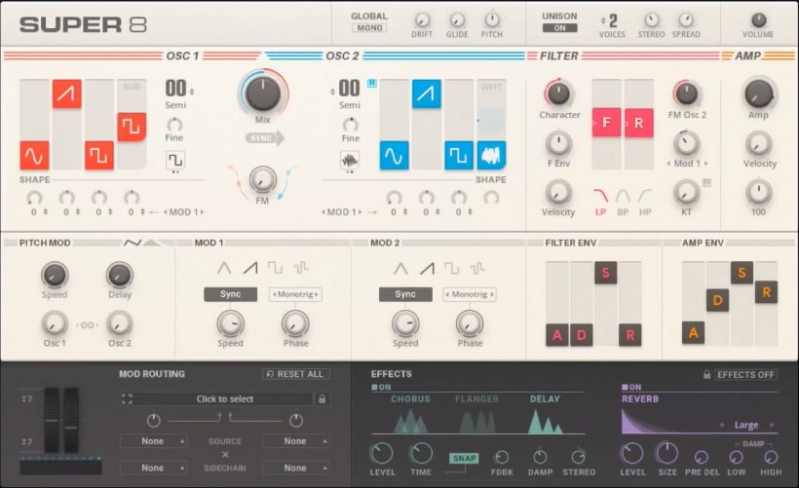Open lower right sidechain None dropdown
Image resolution: width=799 pixels, height=488 pixels.
tap(296, 468)
